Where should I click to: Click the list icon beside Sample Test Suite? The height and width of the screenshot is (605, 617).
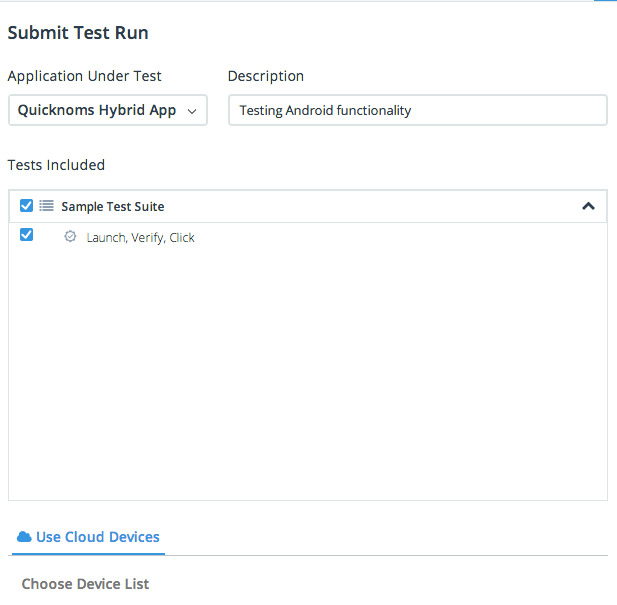point(46,206)
